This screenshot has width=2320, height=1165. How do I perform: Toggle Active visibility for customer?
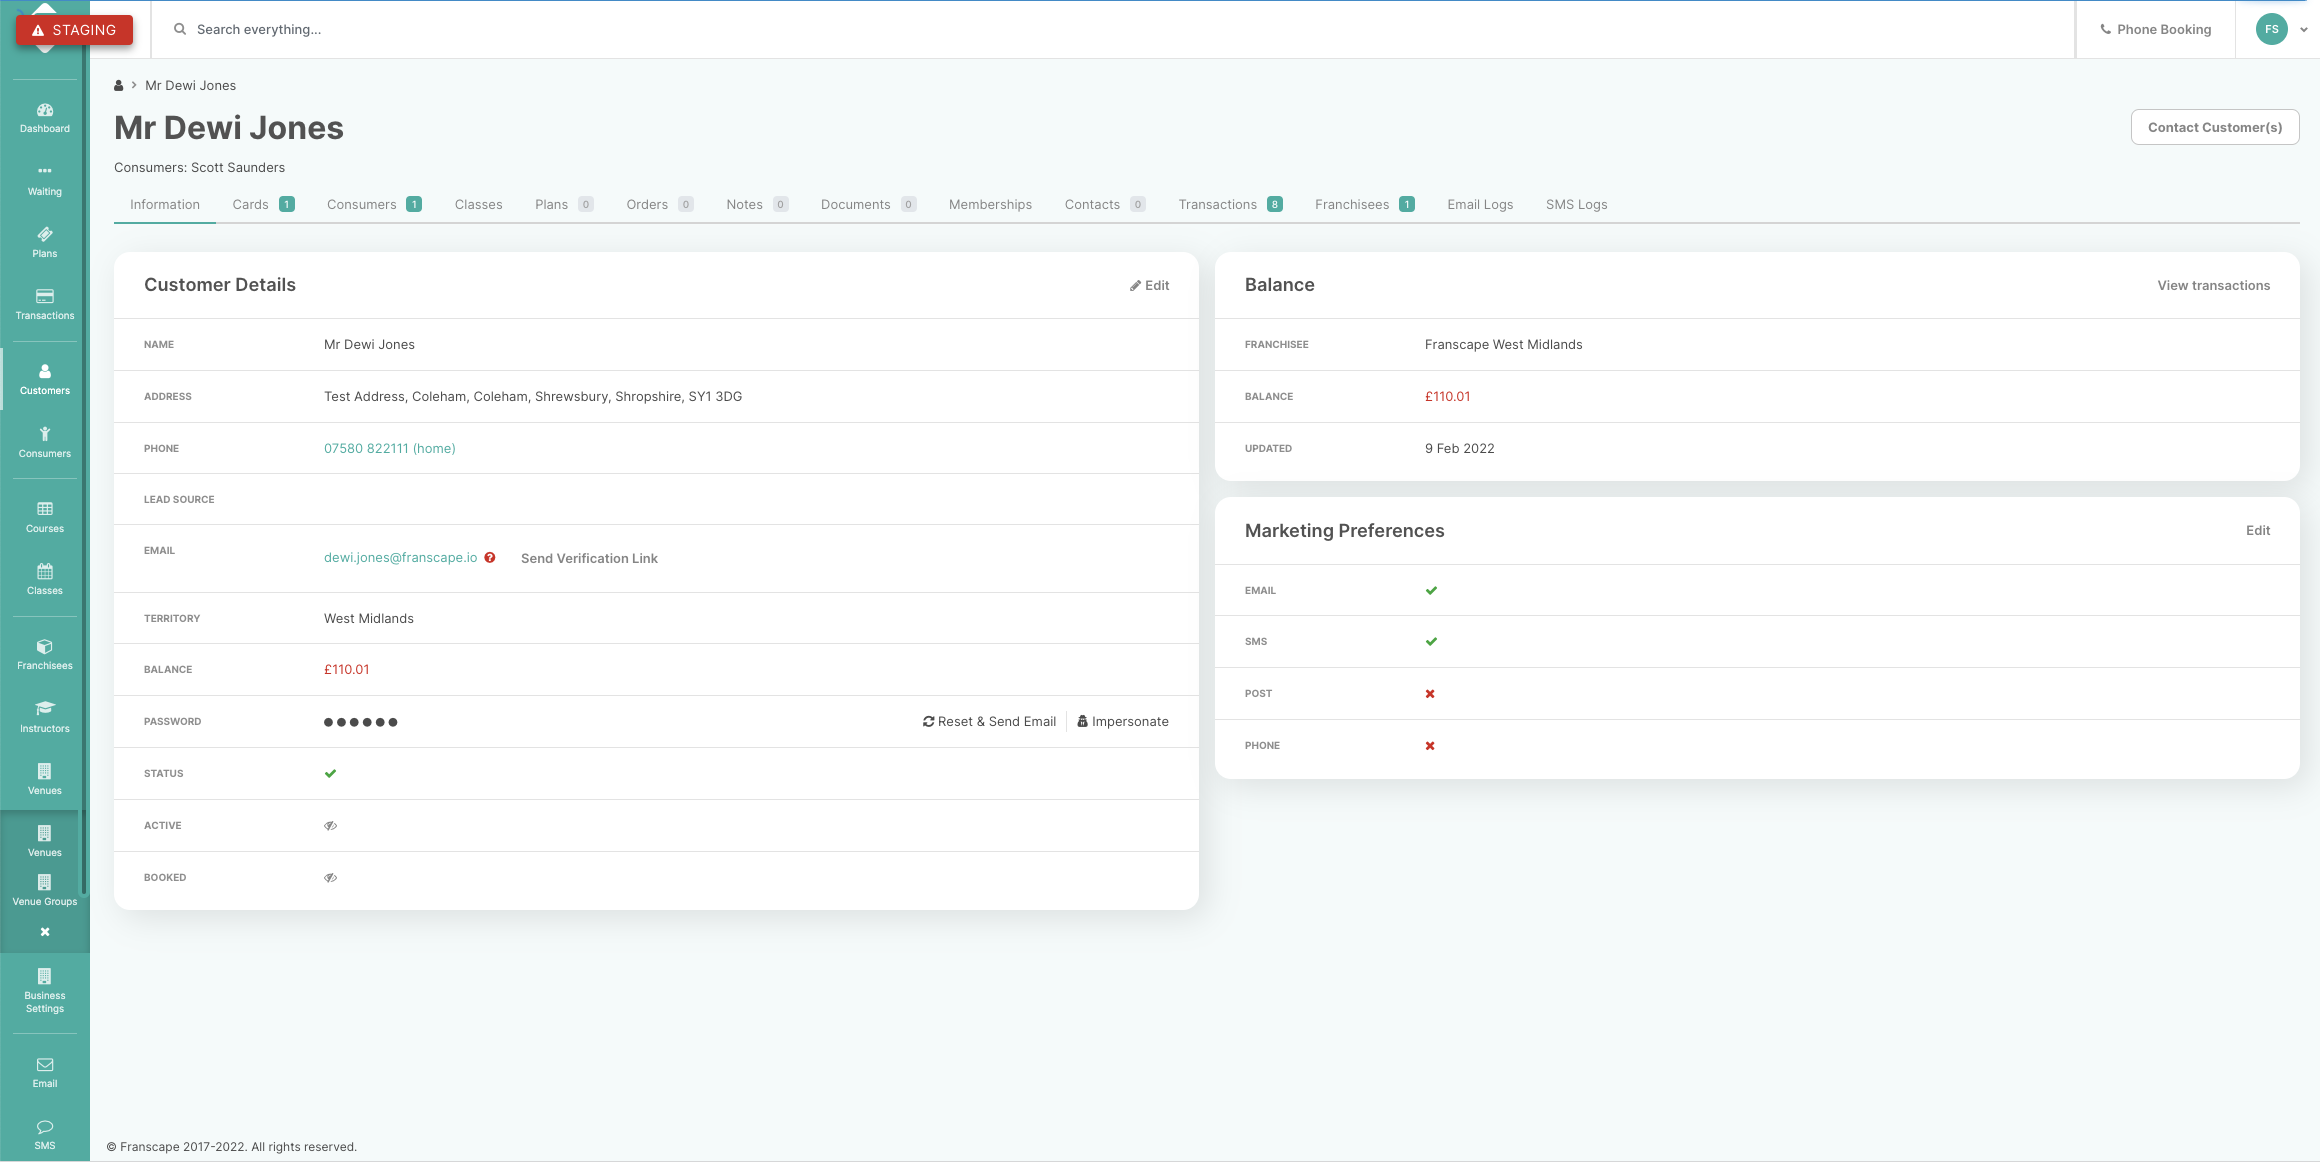pyautogui.click(x=330, y=825)
